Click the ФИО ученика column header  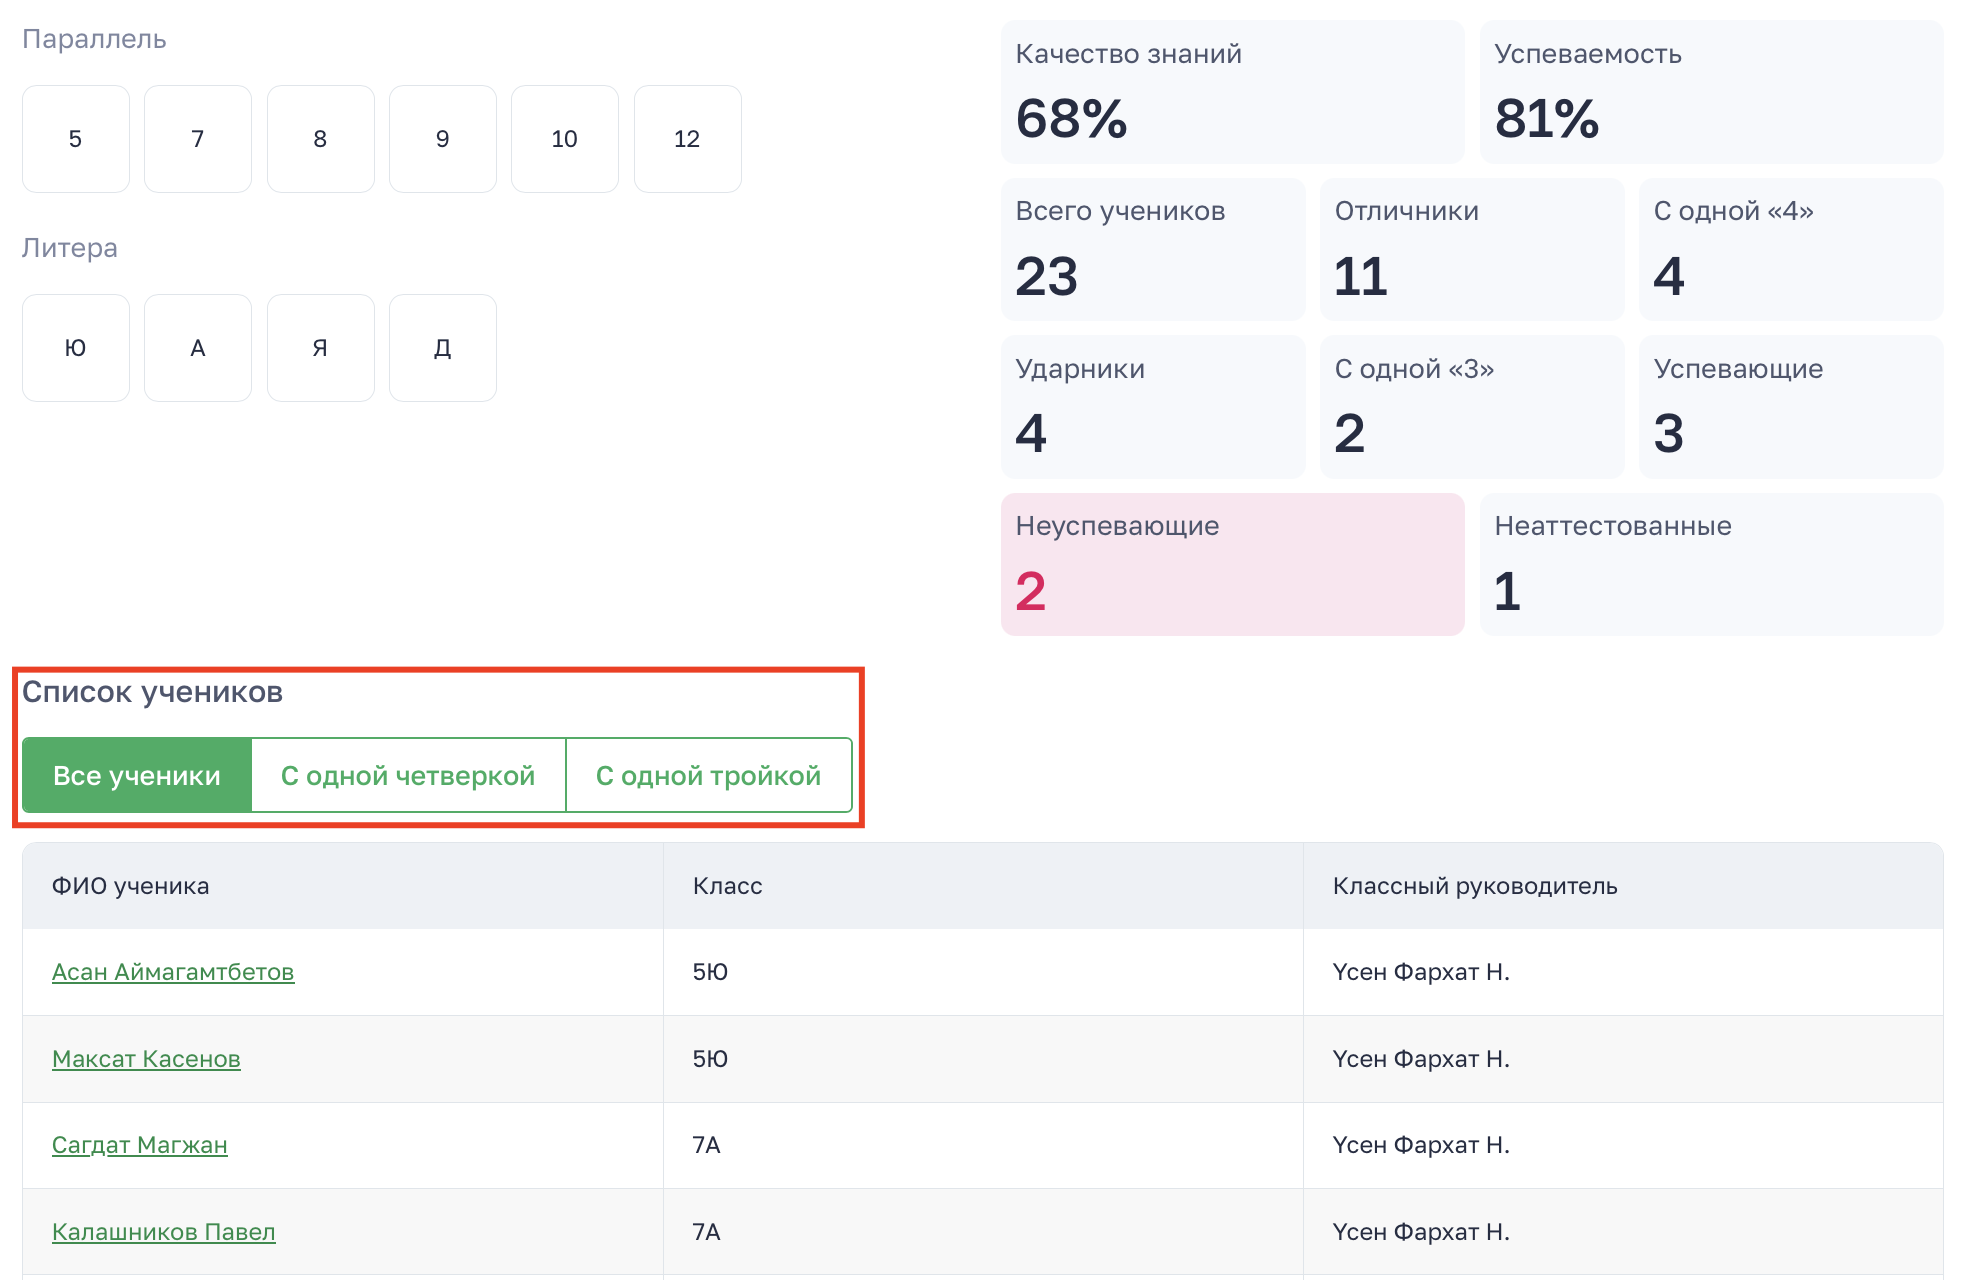(131, 886)
